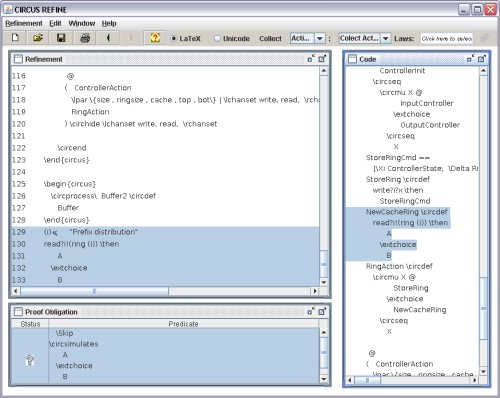Click Refinement panel horizontal scrollbar thumb
Viewport: 500px width, 398px height.
tap(94, 291)
